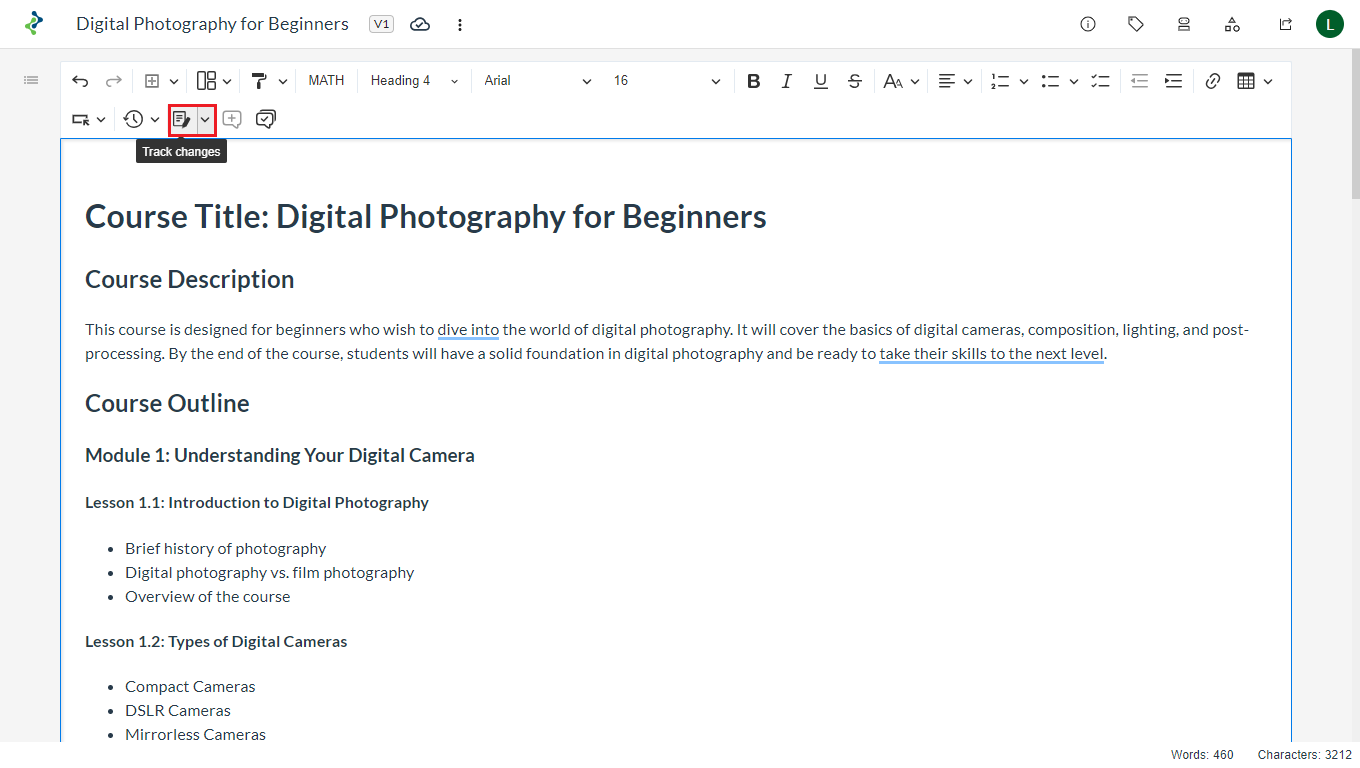The width and height of the screenshot is (1360, 768).
Task: Click the undo arrow
Action: [80, 81]
